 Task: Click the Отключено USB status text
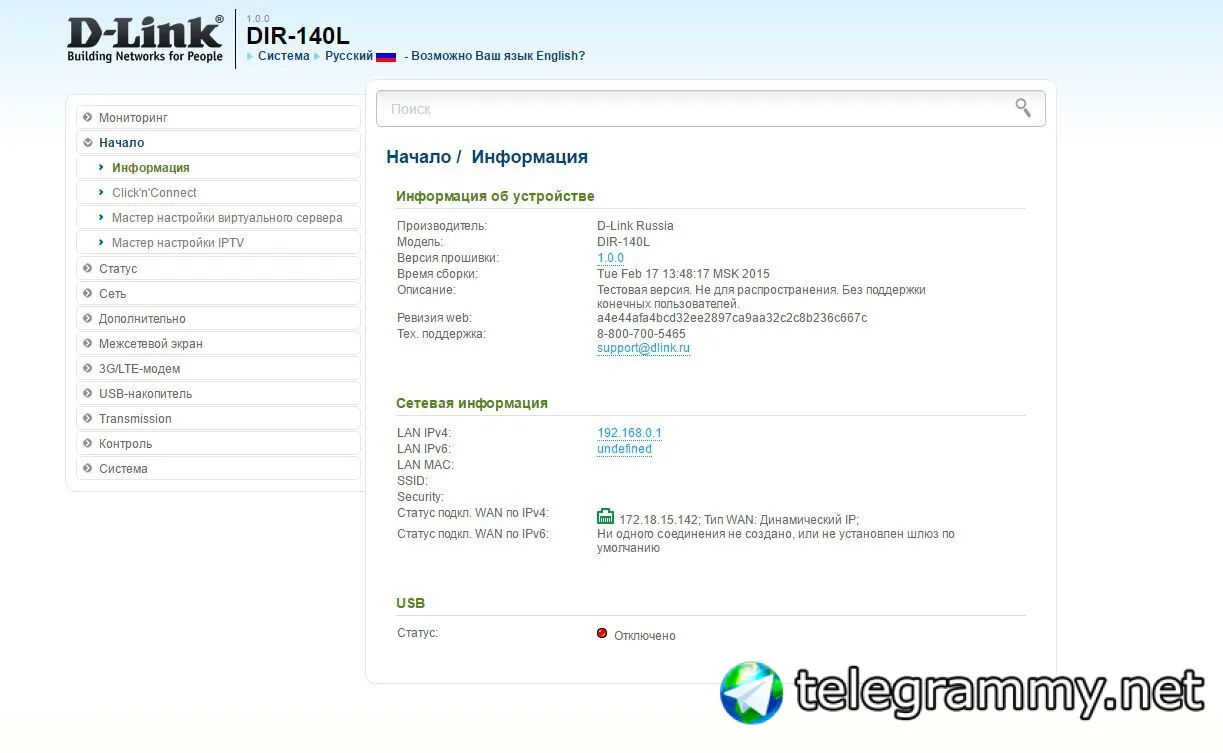(645, 636)
